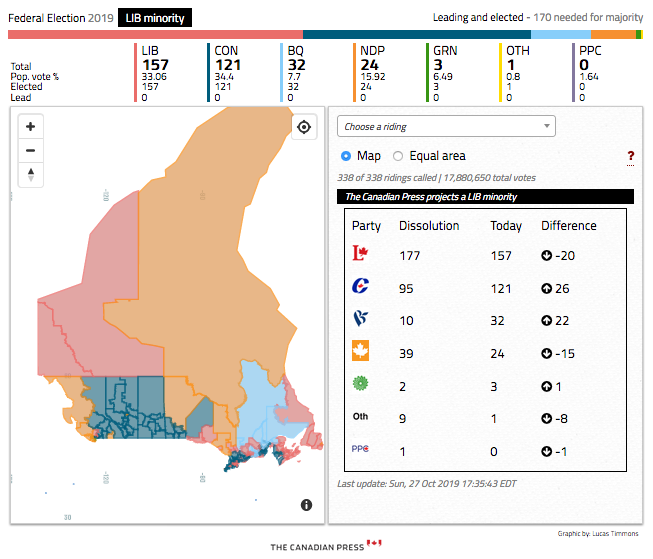Click THE CANADIAN PRESS footer link
Image resolution: width=653 pixels, height=559 pixels.
tap(317, 547)
